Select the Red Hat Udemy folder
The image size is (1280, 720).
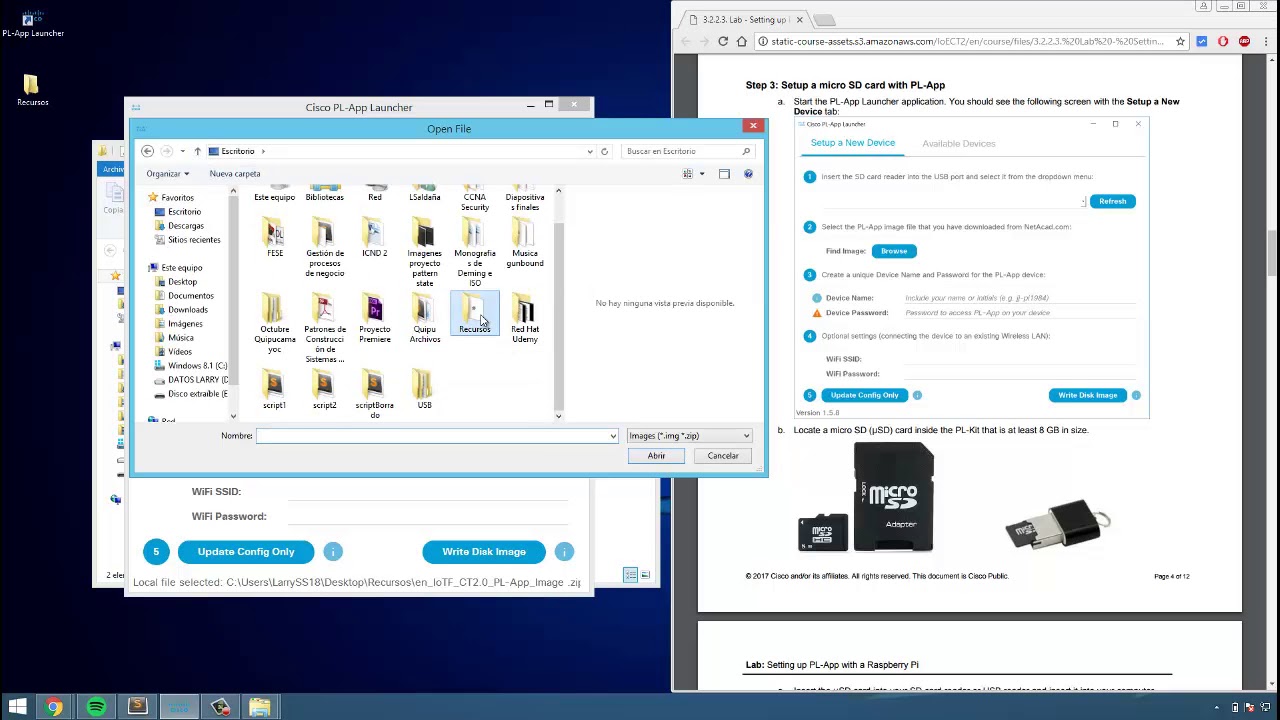pos(524,320)
